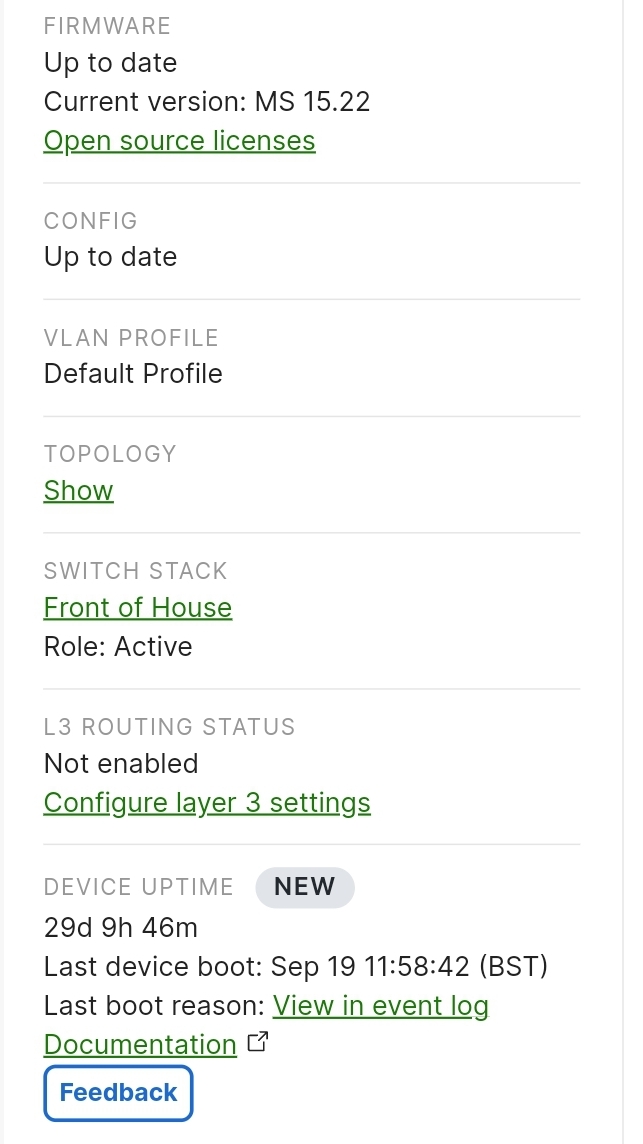Open the Open source licenses page
This screenshot has width=643, height=1144.
point(179,140)
